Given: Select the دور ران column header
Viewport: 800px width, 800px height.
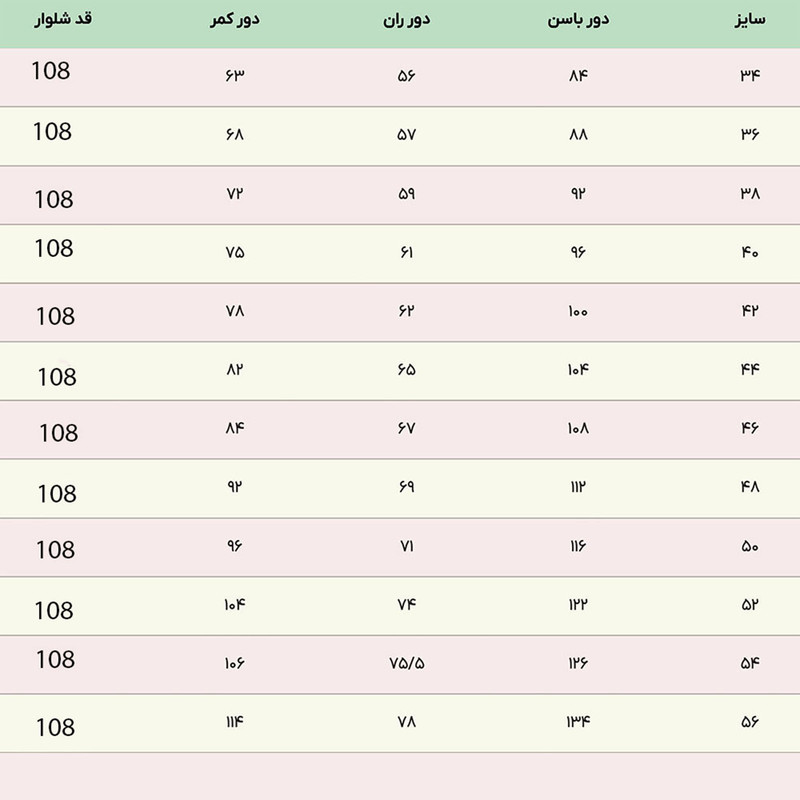Looking at the screenshot, I should (x=406, y=20).
